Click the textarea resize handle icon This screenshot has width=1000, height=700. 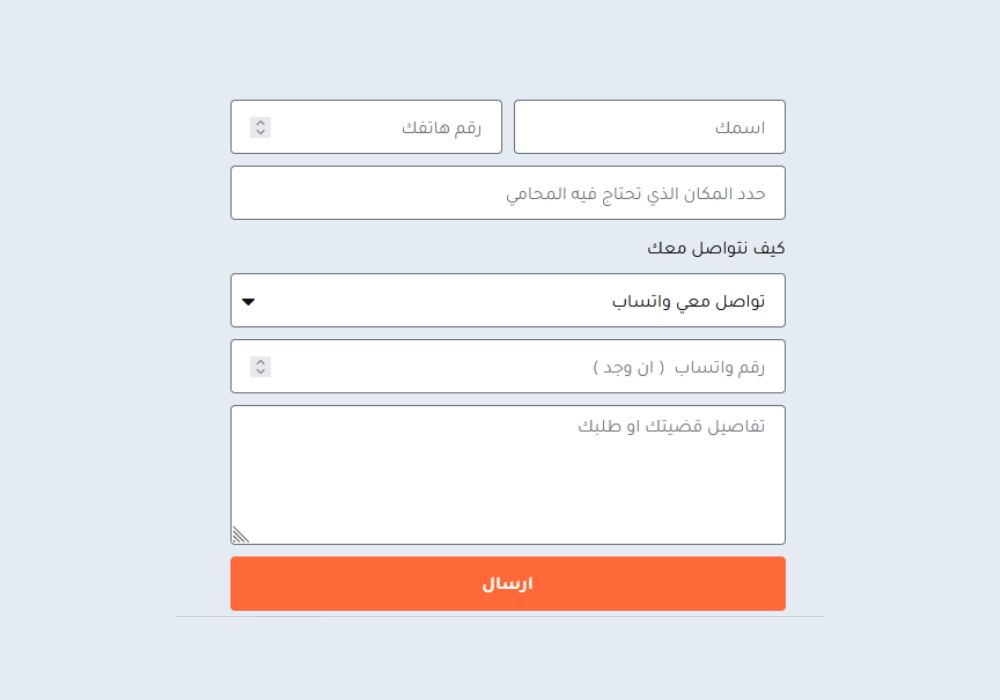tap(240, 535)
